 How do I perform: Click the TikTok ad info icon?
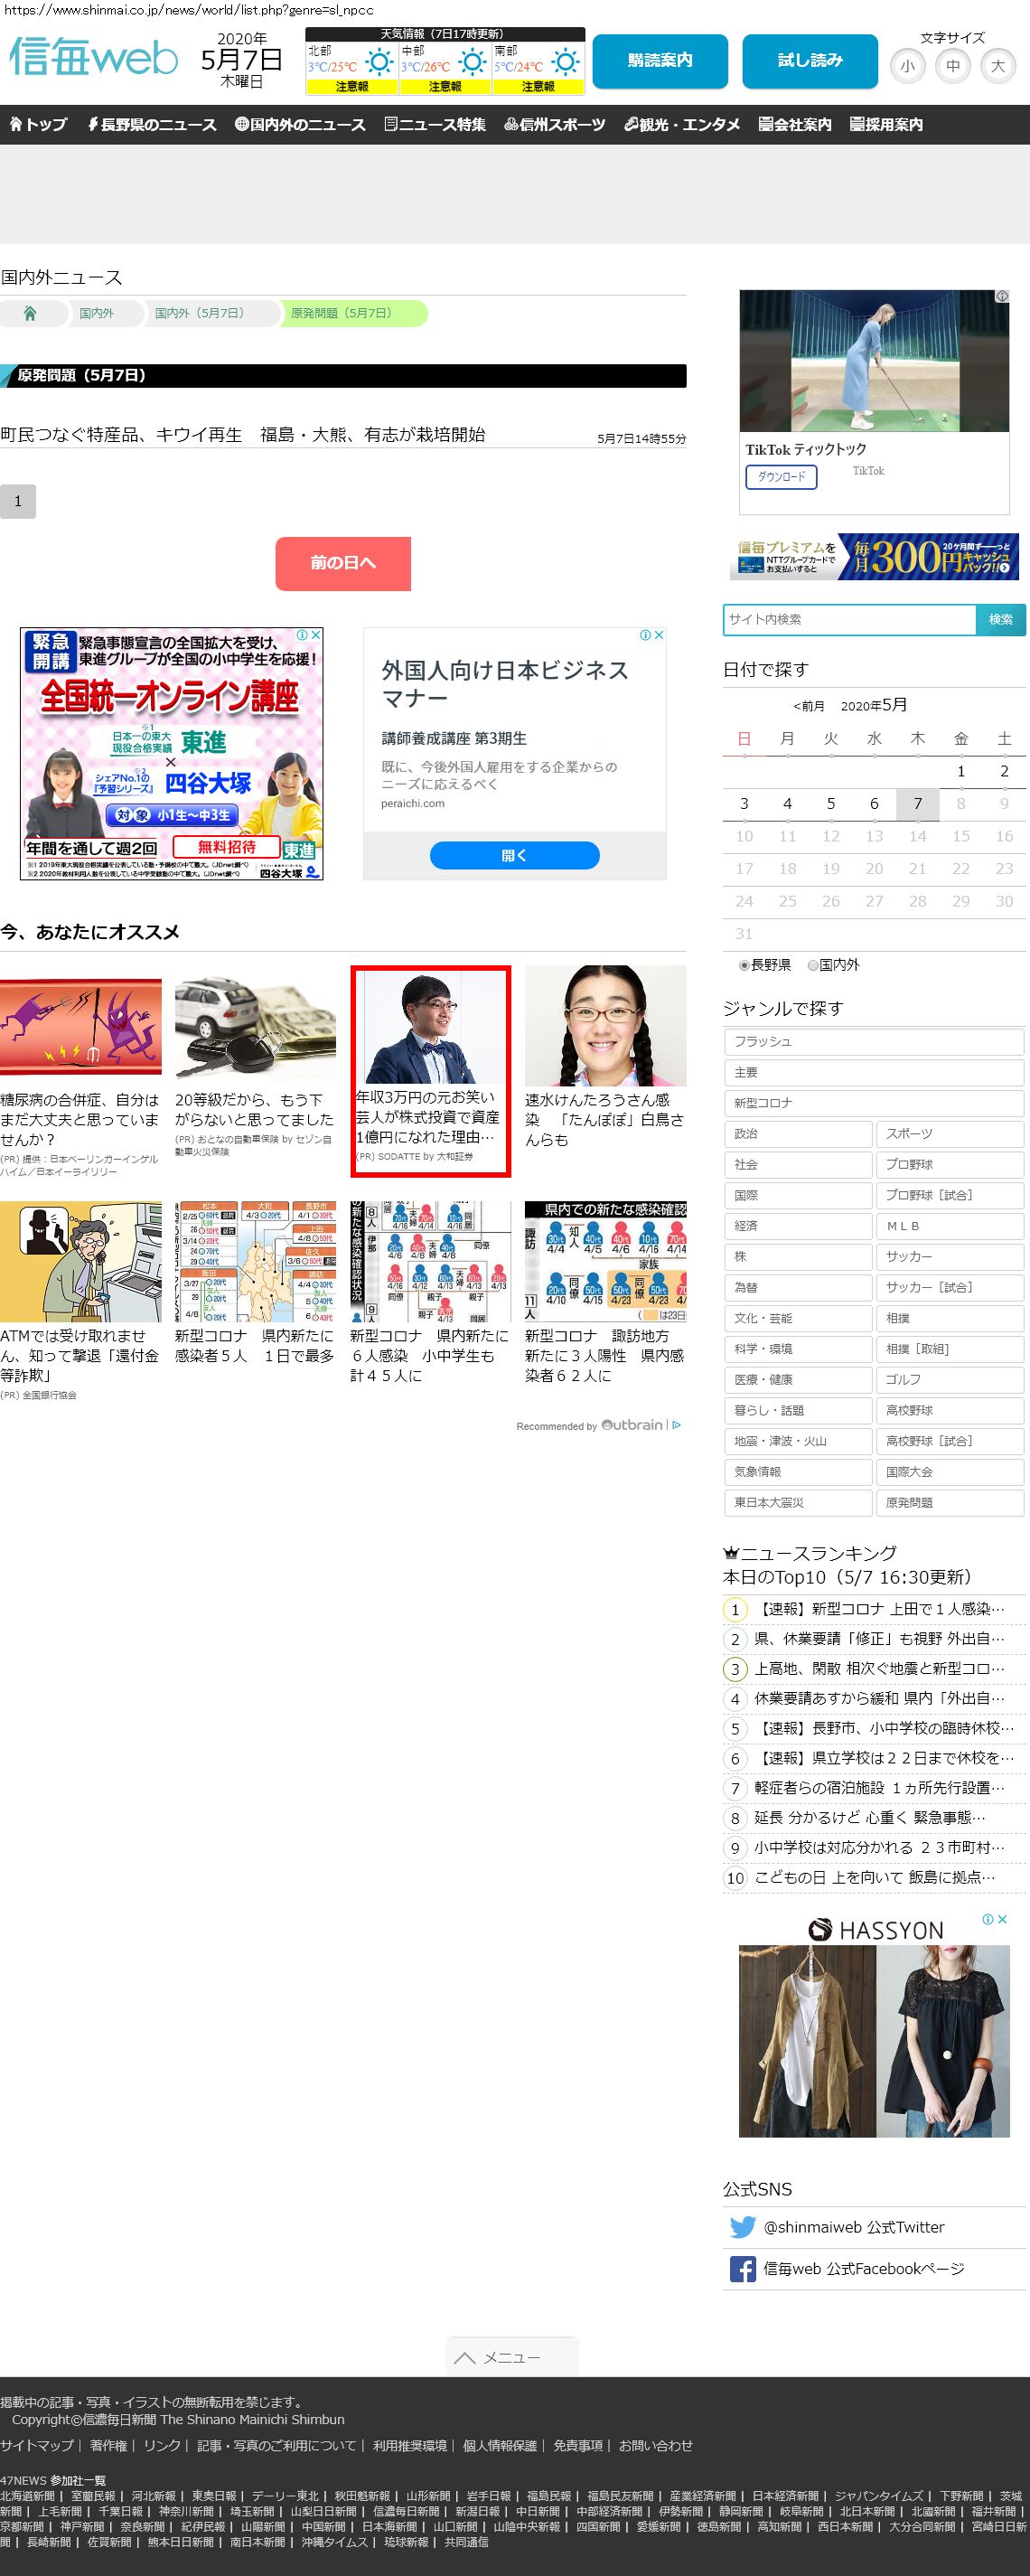pyautogui.click(x=1001, y=297)
